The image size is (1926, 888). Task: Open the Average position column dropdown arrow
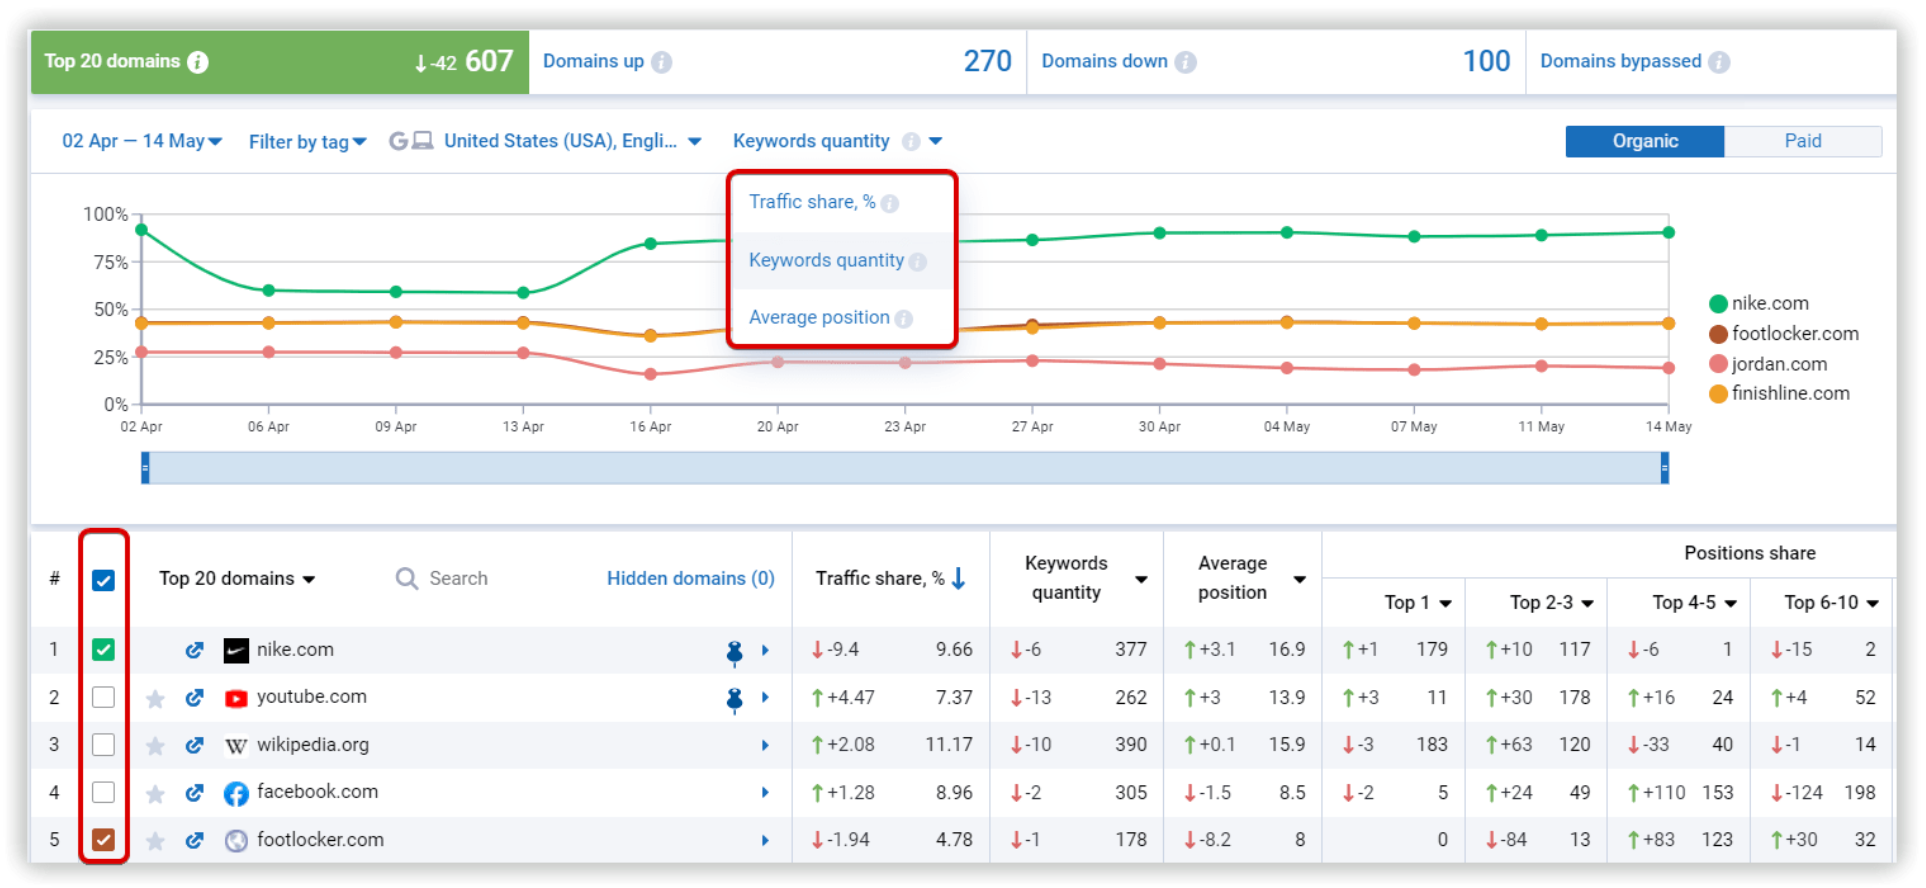(1299, 580)
